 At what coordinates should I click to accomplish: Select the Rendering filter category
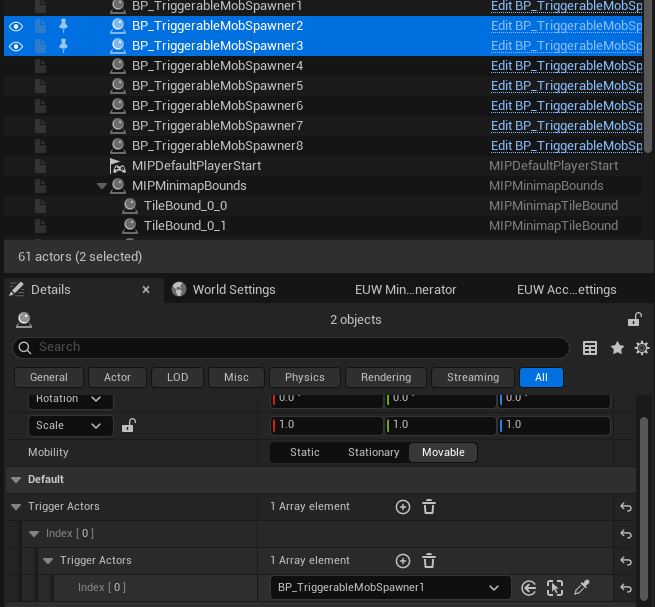click(386, 377)
